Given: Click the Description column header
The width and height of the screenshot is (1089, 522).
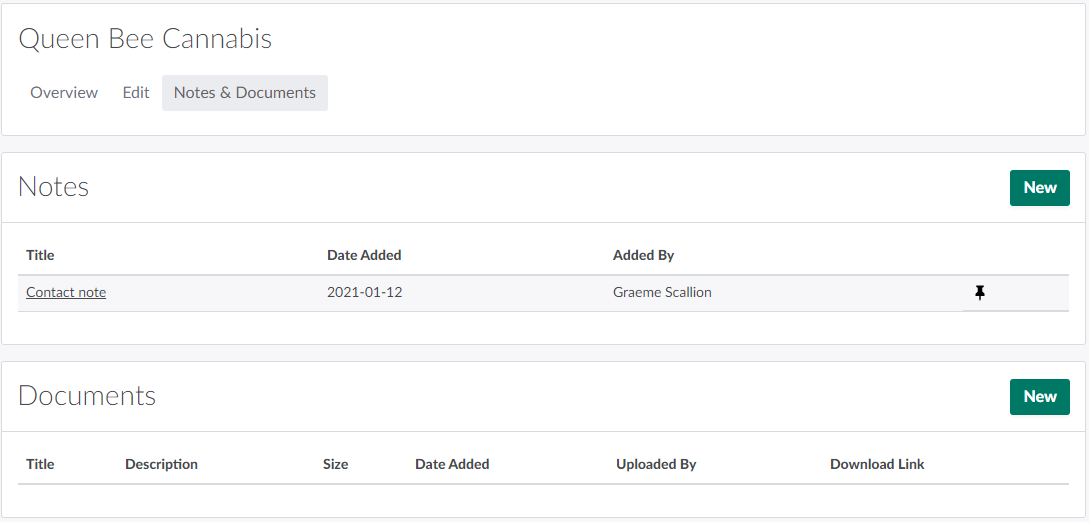Looking at the screenshot, I should click(161, 465).
